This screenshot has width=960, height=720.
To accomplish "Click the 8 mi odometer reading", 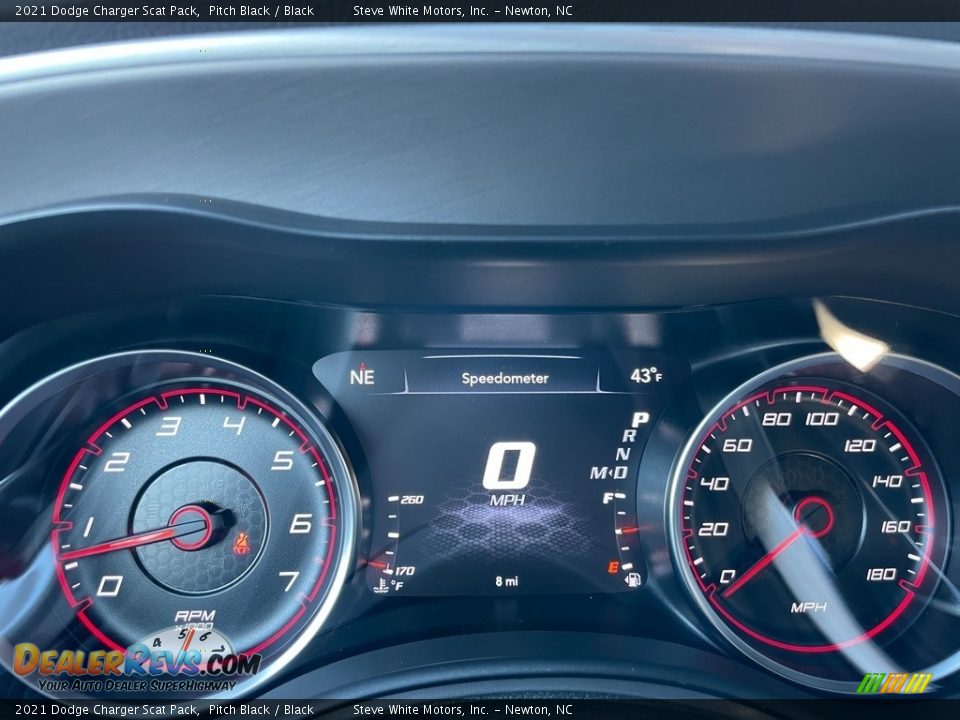I will click(507, 581).
